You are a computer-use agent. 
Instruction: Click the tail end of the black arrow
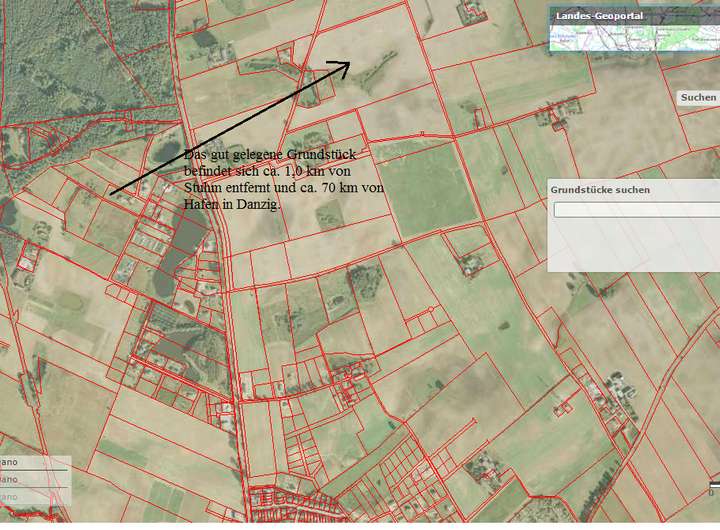tap(111, 190)
